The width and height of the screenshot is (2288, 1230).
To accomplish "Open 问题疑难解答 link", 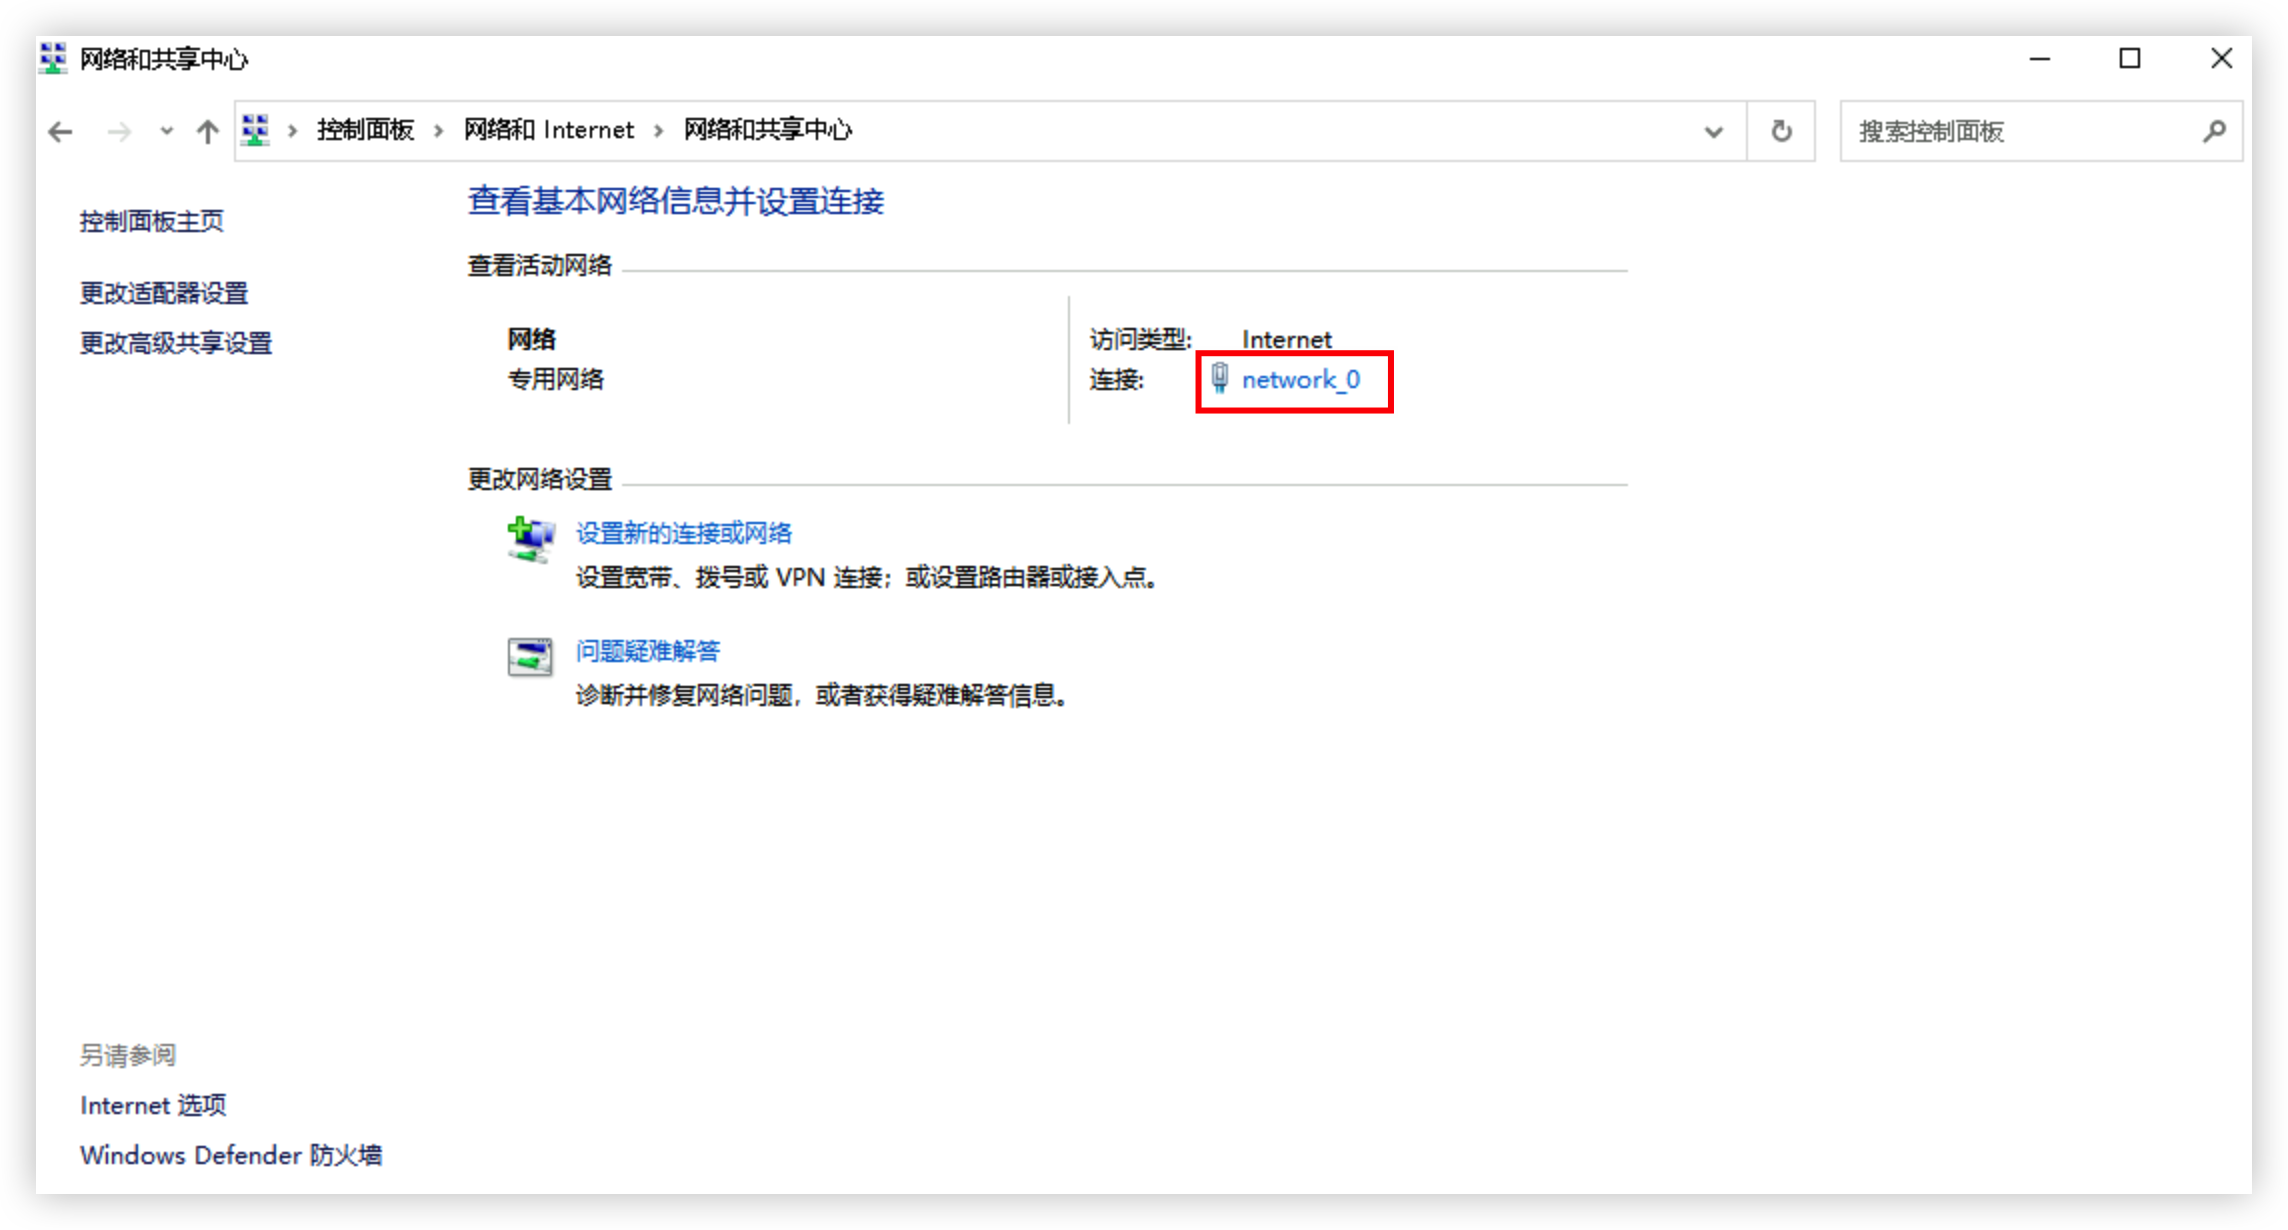I will (648, 651).
